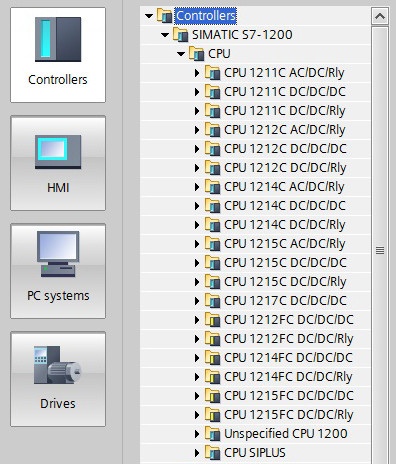396x464 pixels.
Task: Click the vertical scrollbar thumb grip
Action: tap(380, 250)
